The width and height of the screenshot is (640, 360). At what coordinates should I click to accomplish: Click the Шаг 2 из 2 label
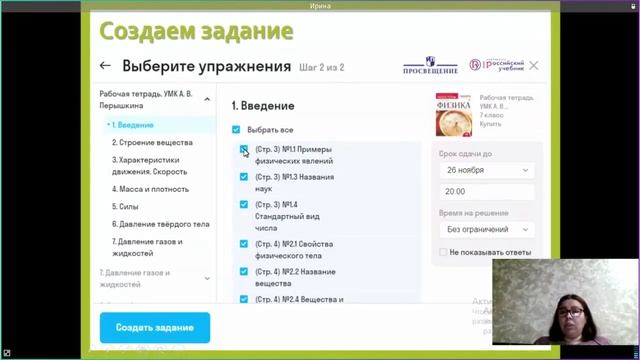pos(322,67)
